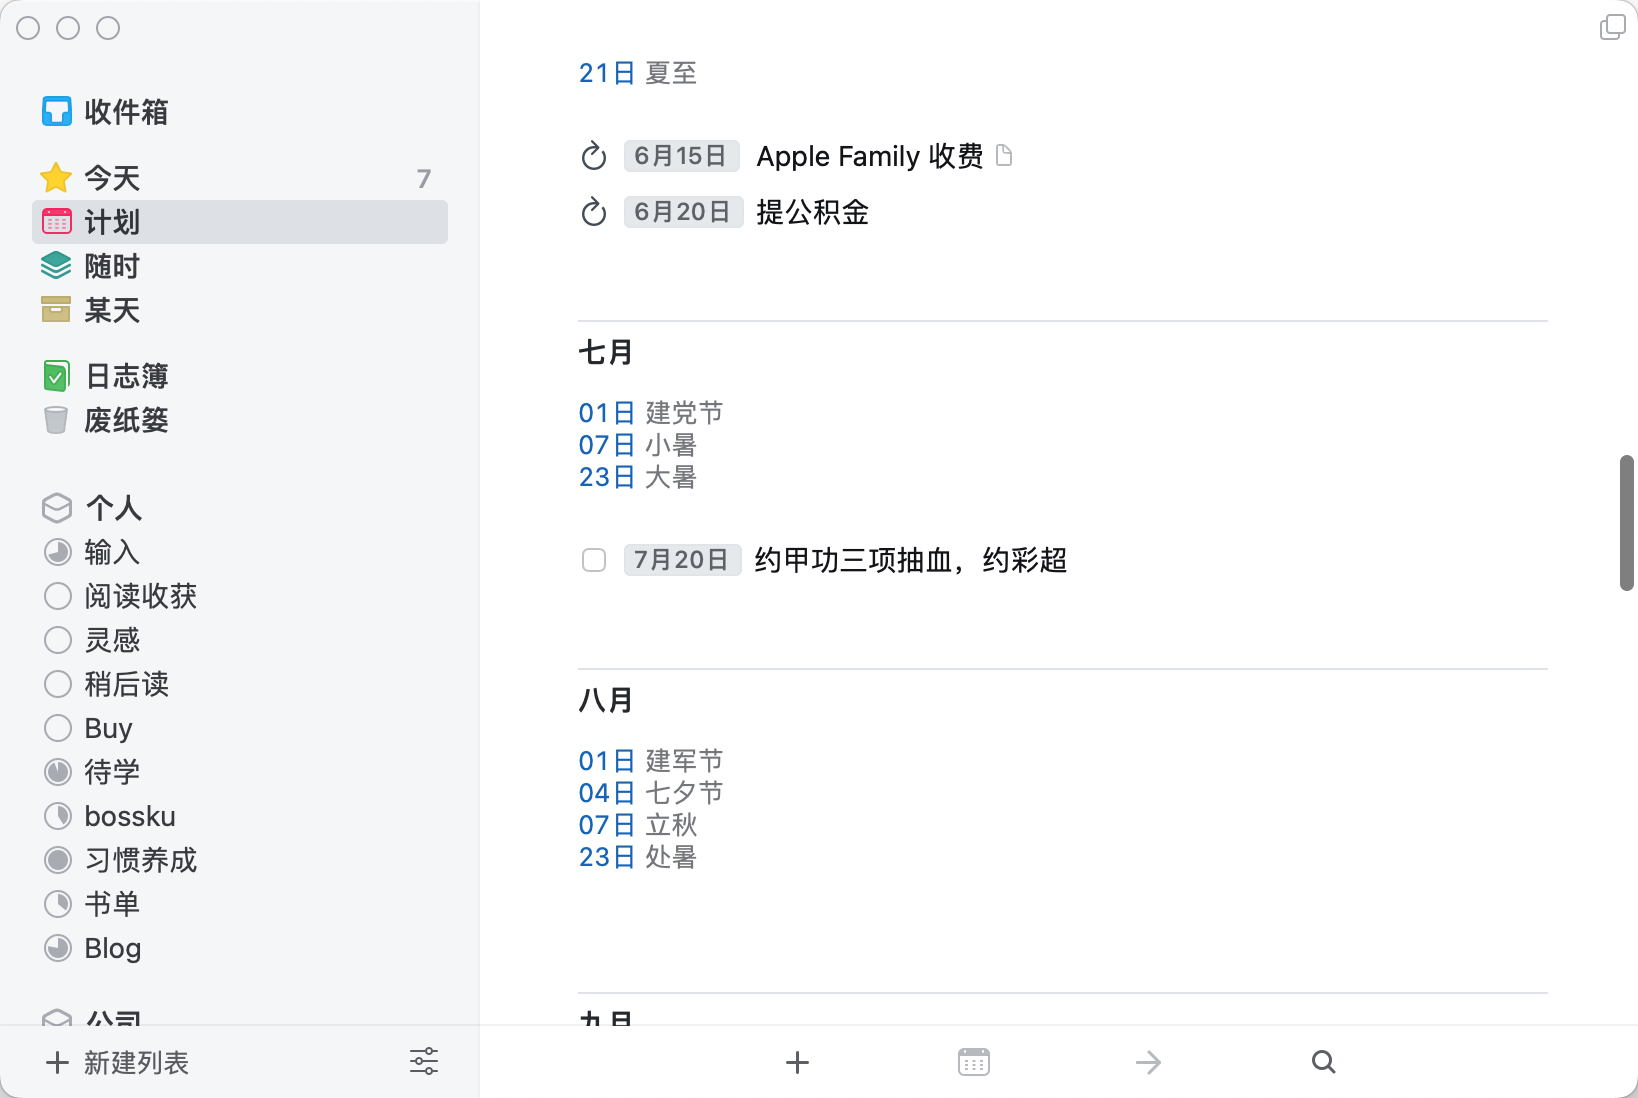Click the search magnifier icon
Image resolution: width=1638 pixels, height=1098 pixels.
[x=1323, y=1062]
